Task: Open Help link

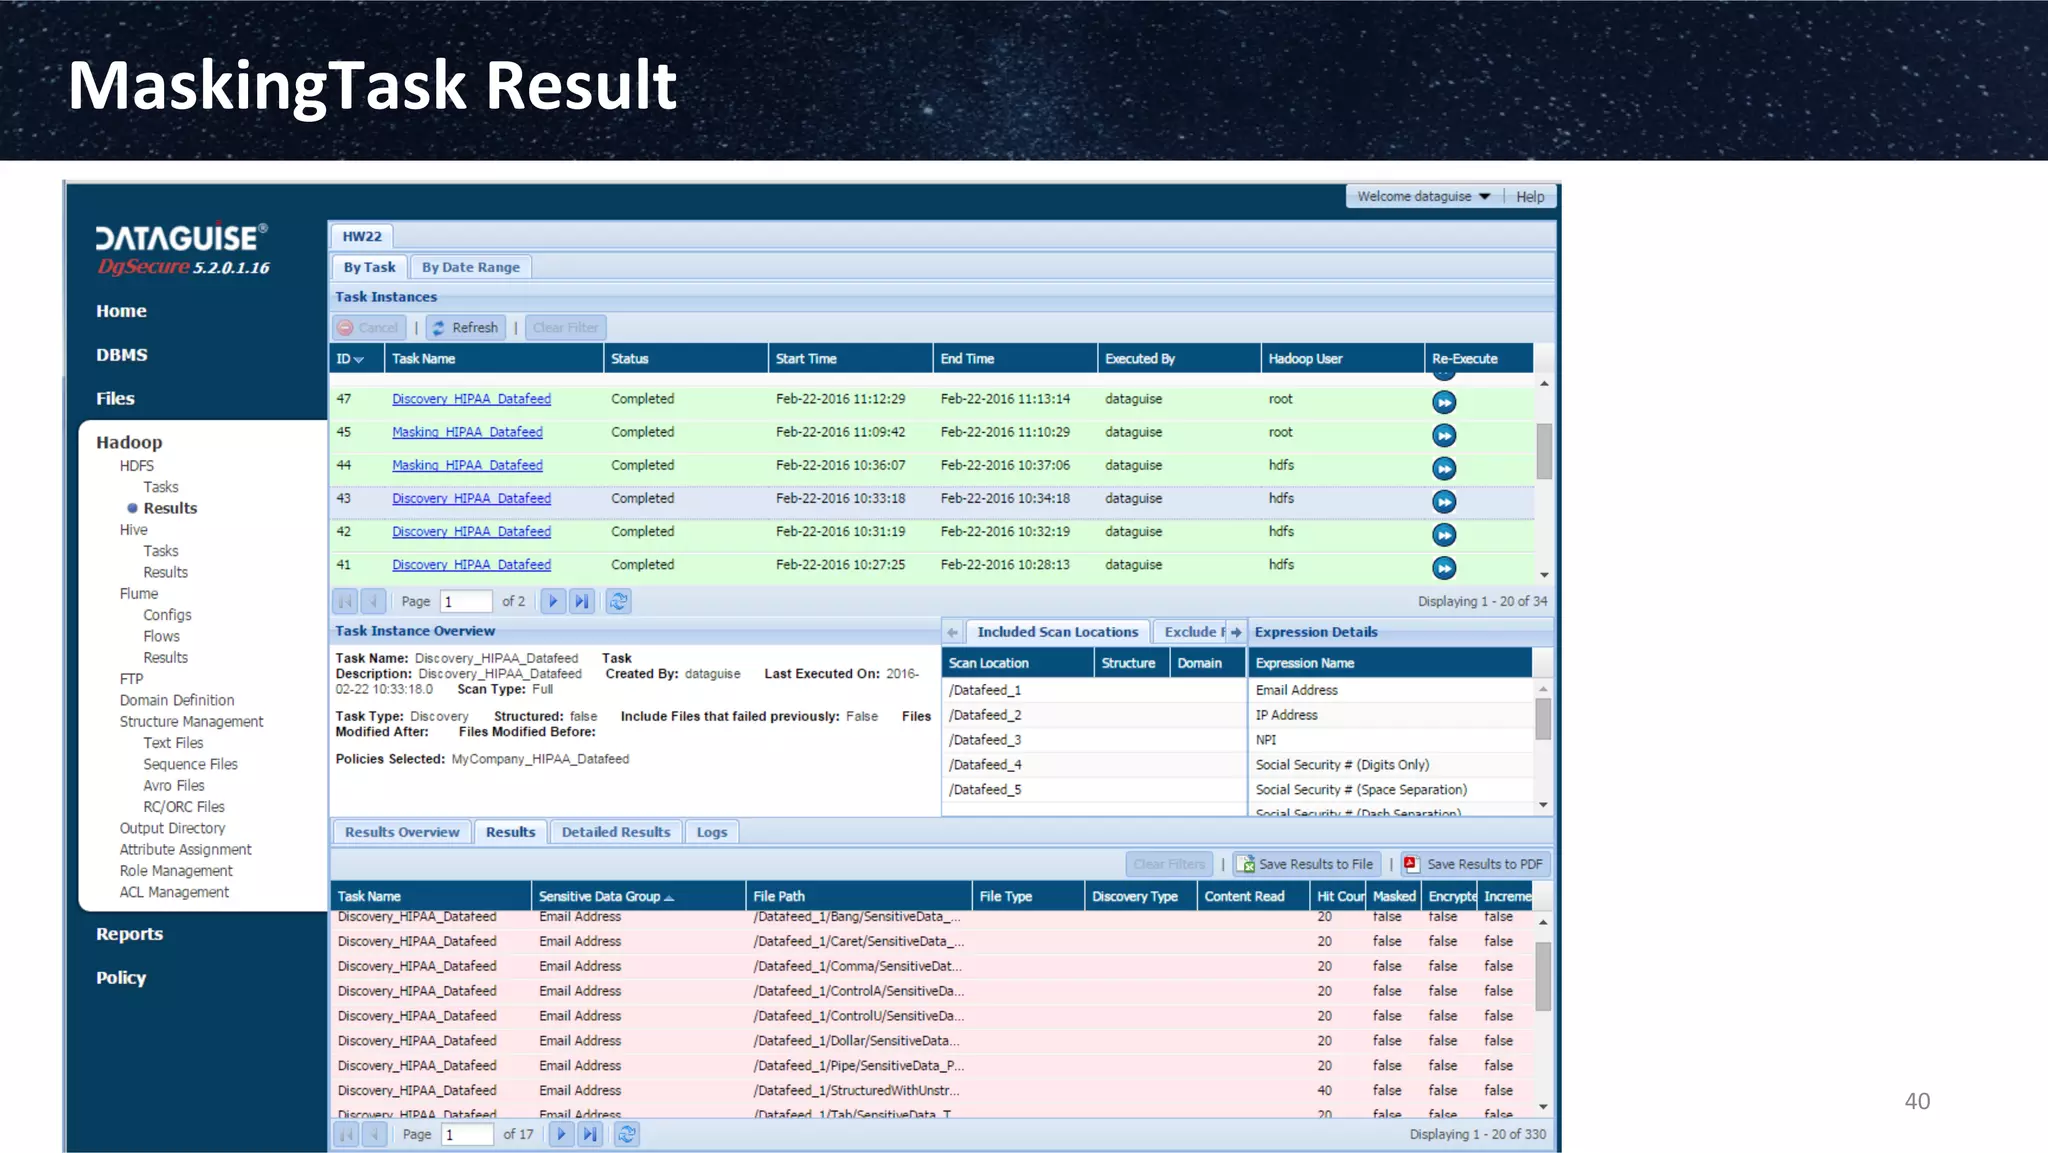Action: (x=1529, y=197)
